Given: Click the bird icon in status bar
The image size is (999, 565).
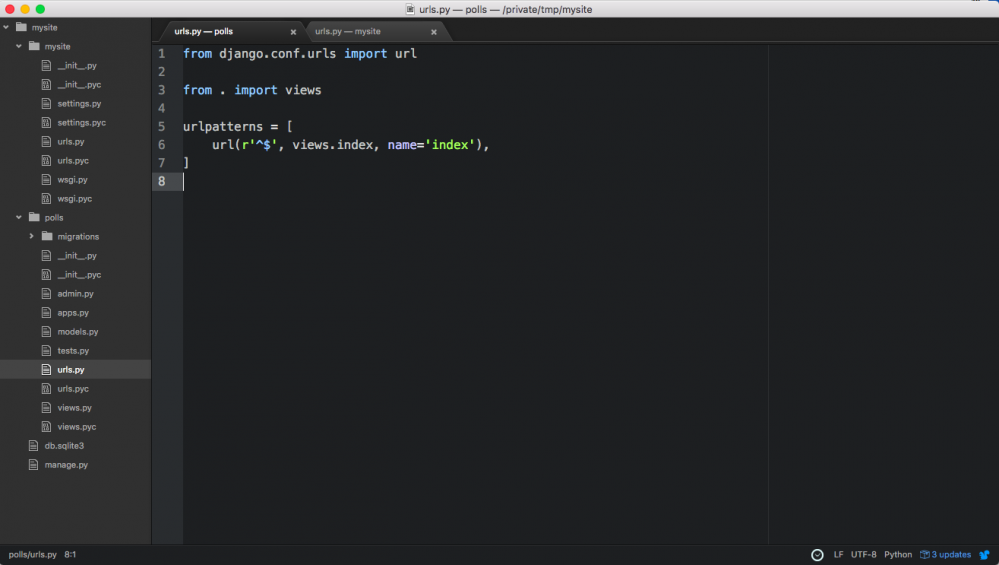Looking at the screenshot, I should click(984, 555).
